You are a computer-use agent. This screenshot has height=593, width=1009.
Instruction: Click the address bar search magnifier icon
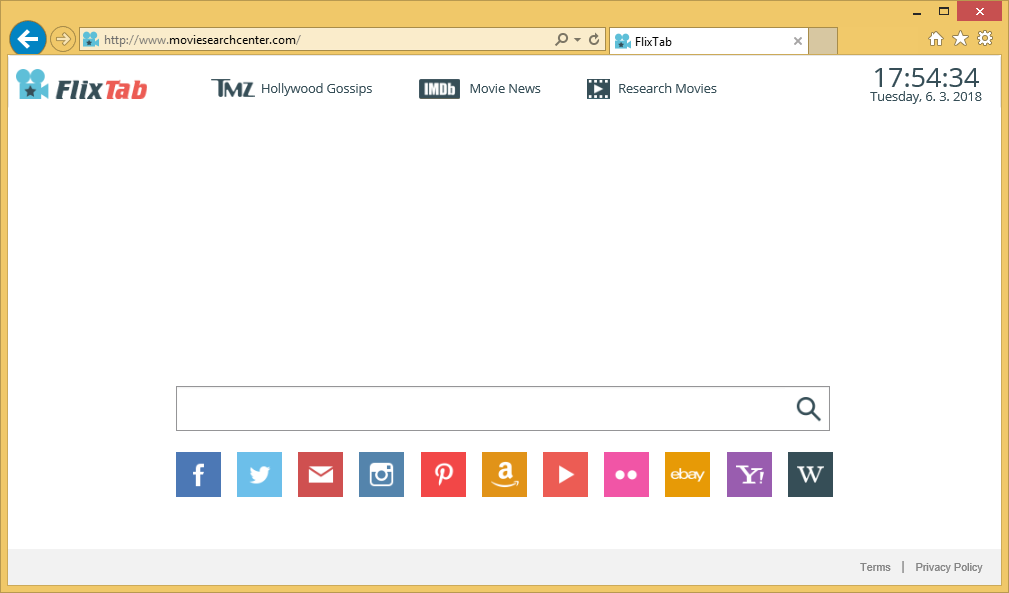561,39
